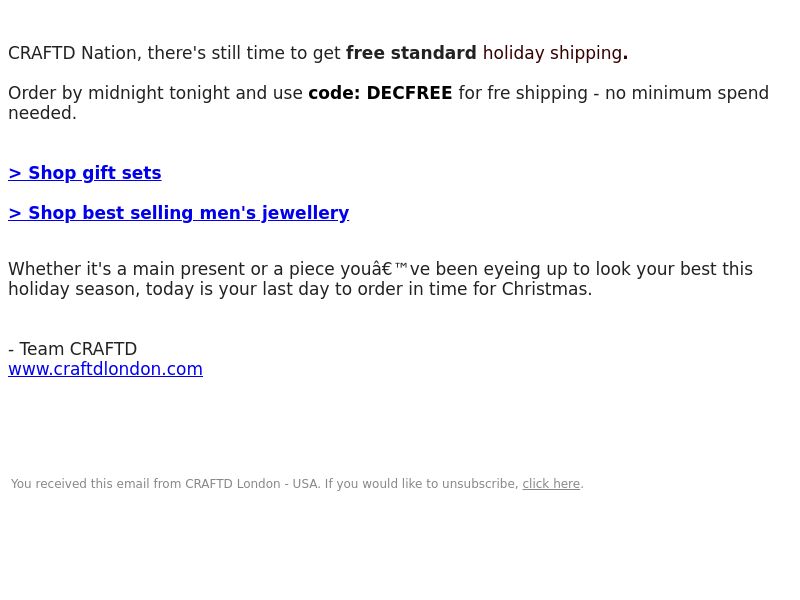Click the '- Team CRAFTD' signature
The height and width of the screenshot is (600, 800).
point(72,349)
